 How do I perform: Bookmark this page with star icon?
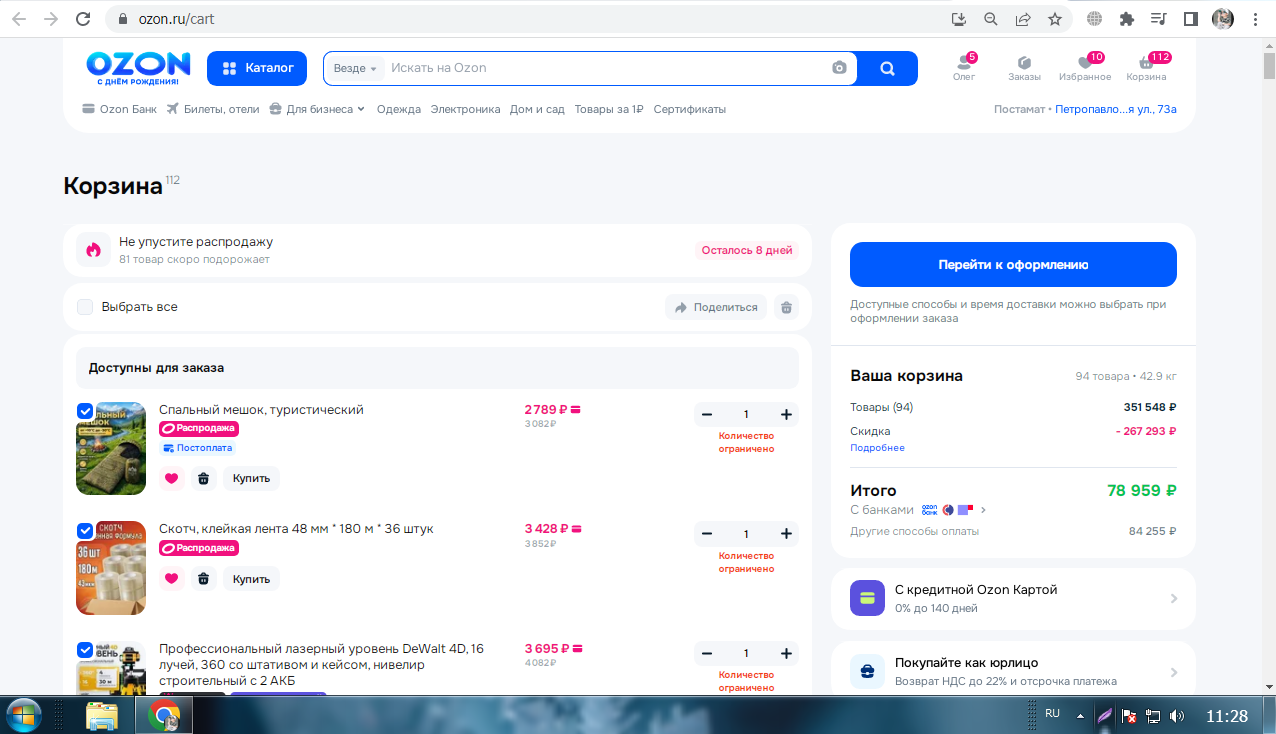[x=1054, y=18]
